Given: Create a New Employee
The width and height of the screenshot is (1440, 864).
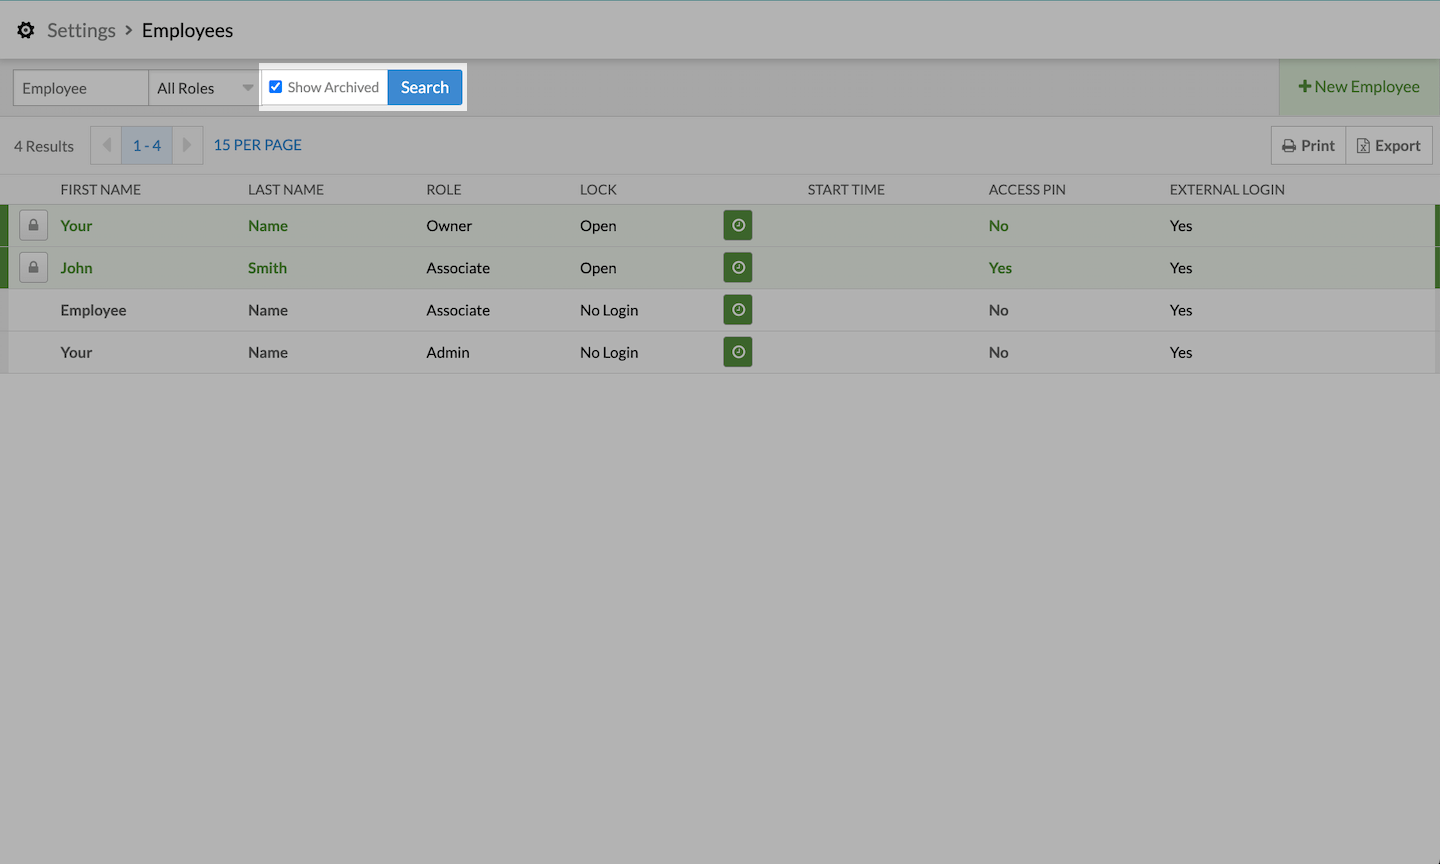Looking at the screenshot, I should pyautogui.click(x=1358, y=87).
